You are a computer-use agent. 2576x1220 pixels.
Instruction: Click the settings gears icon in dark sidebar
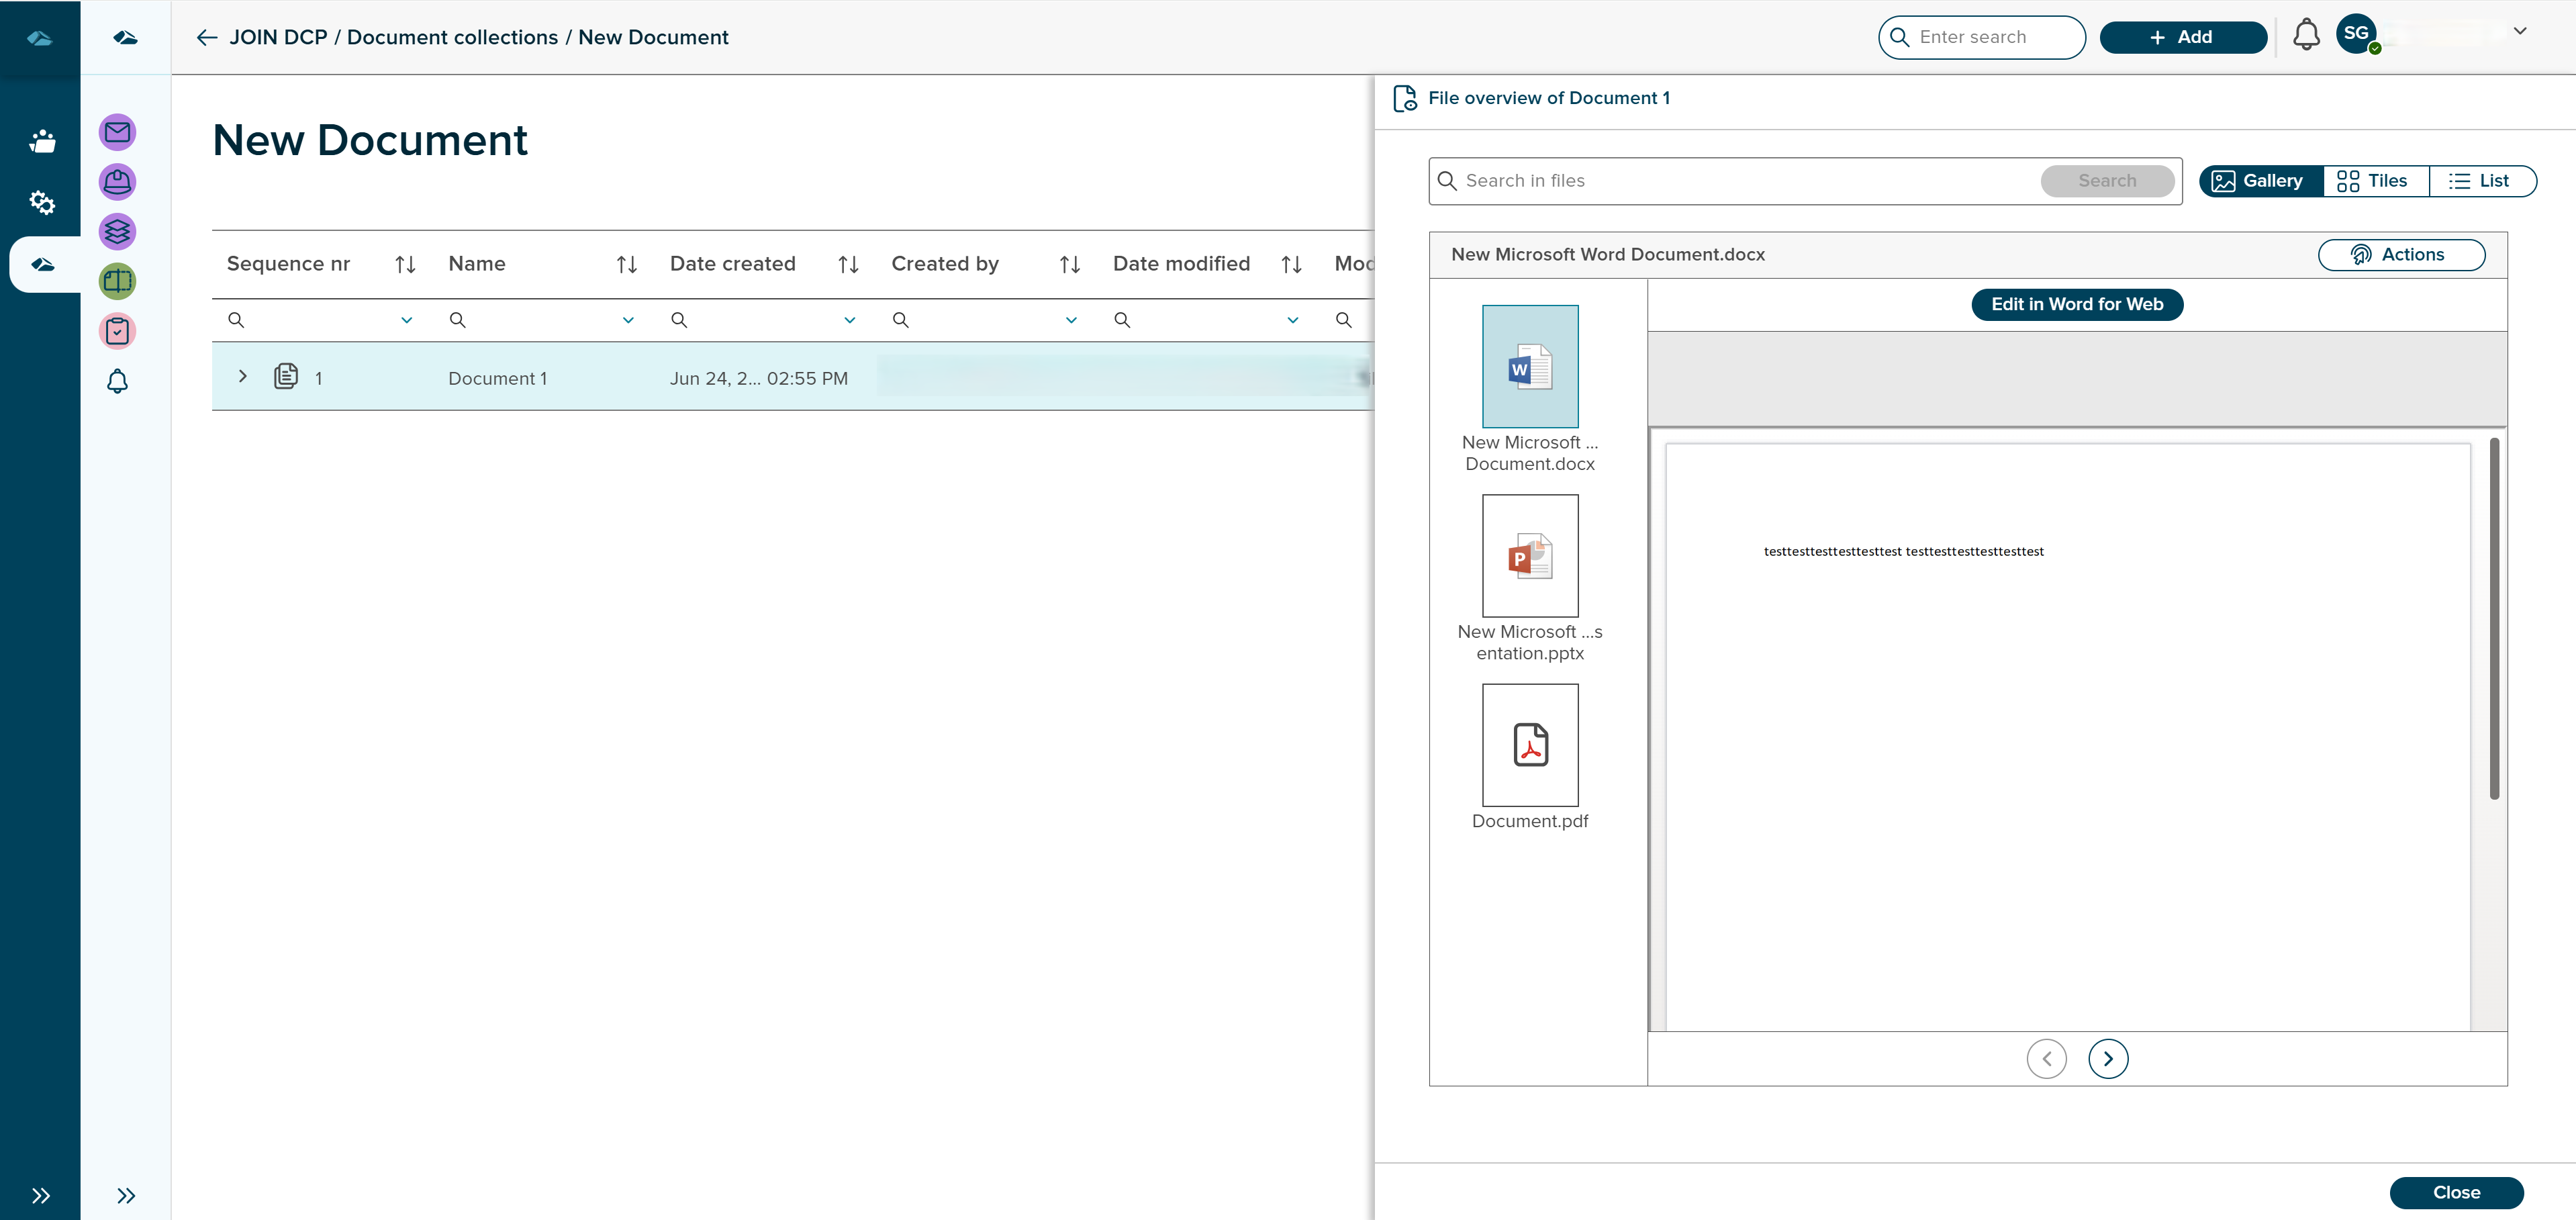[41, 202]
